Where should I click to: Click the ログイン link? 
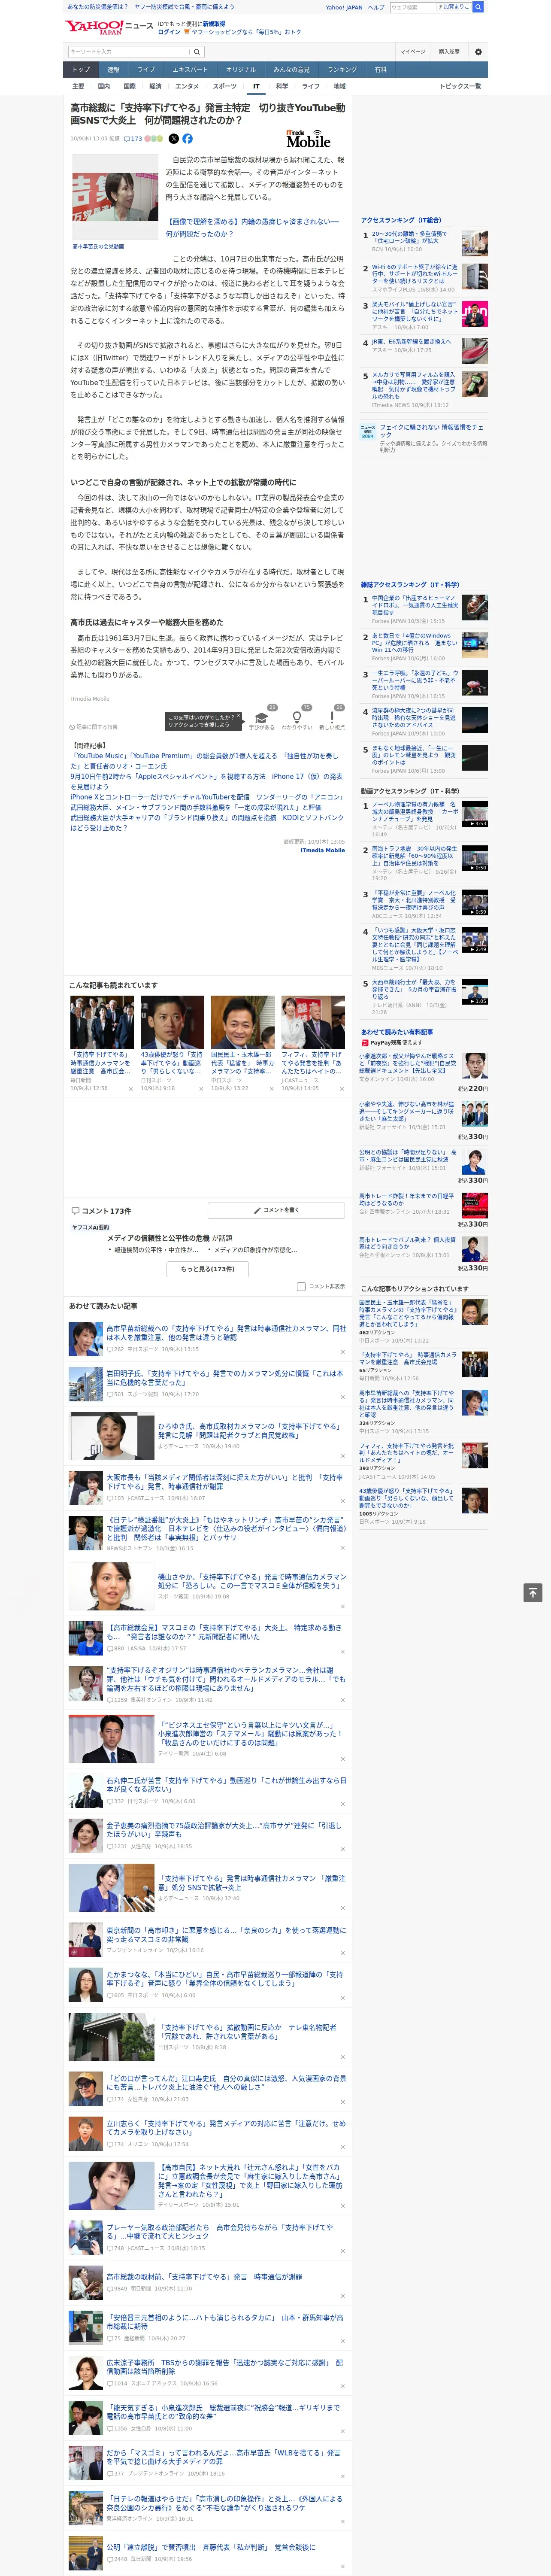169,32
